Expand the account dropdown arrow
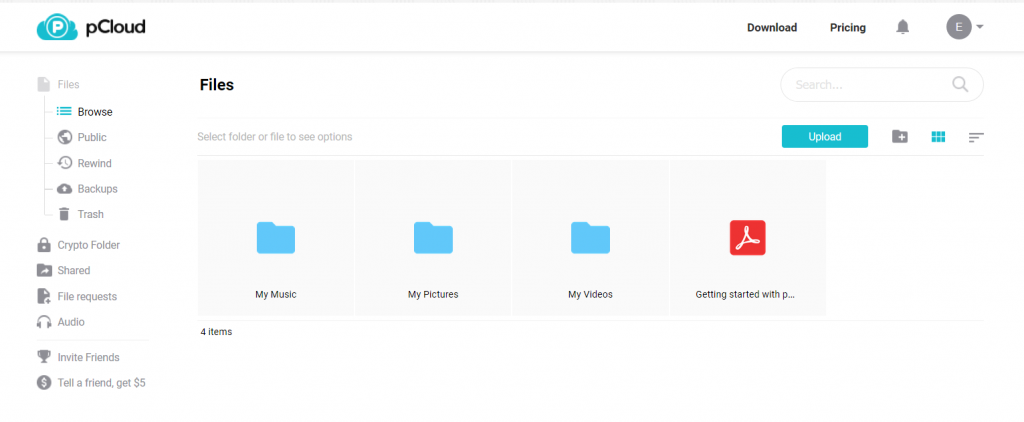 [980, 27]
